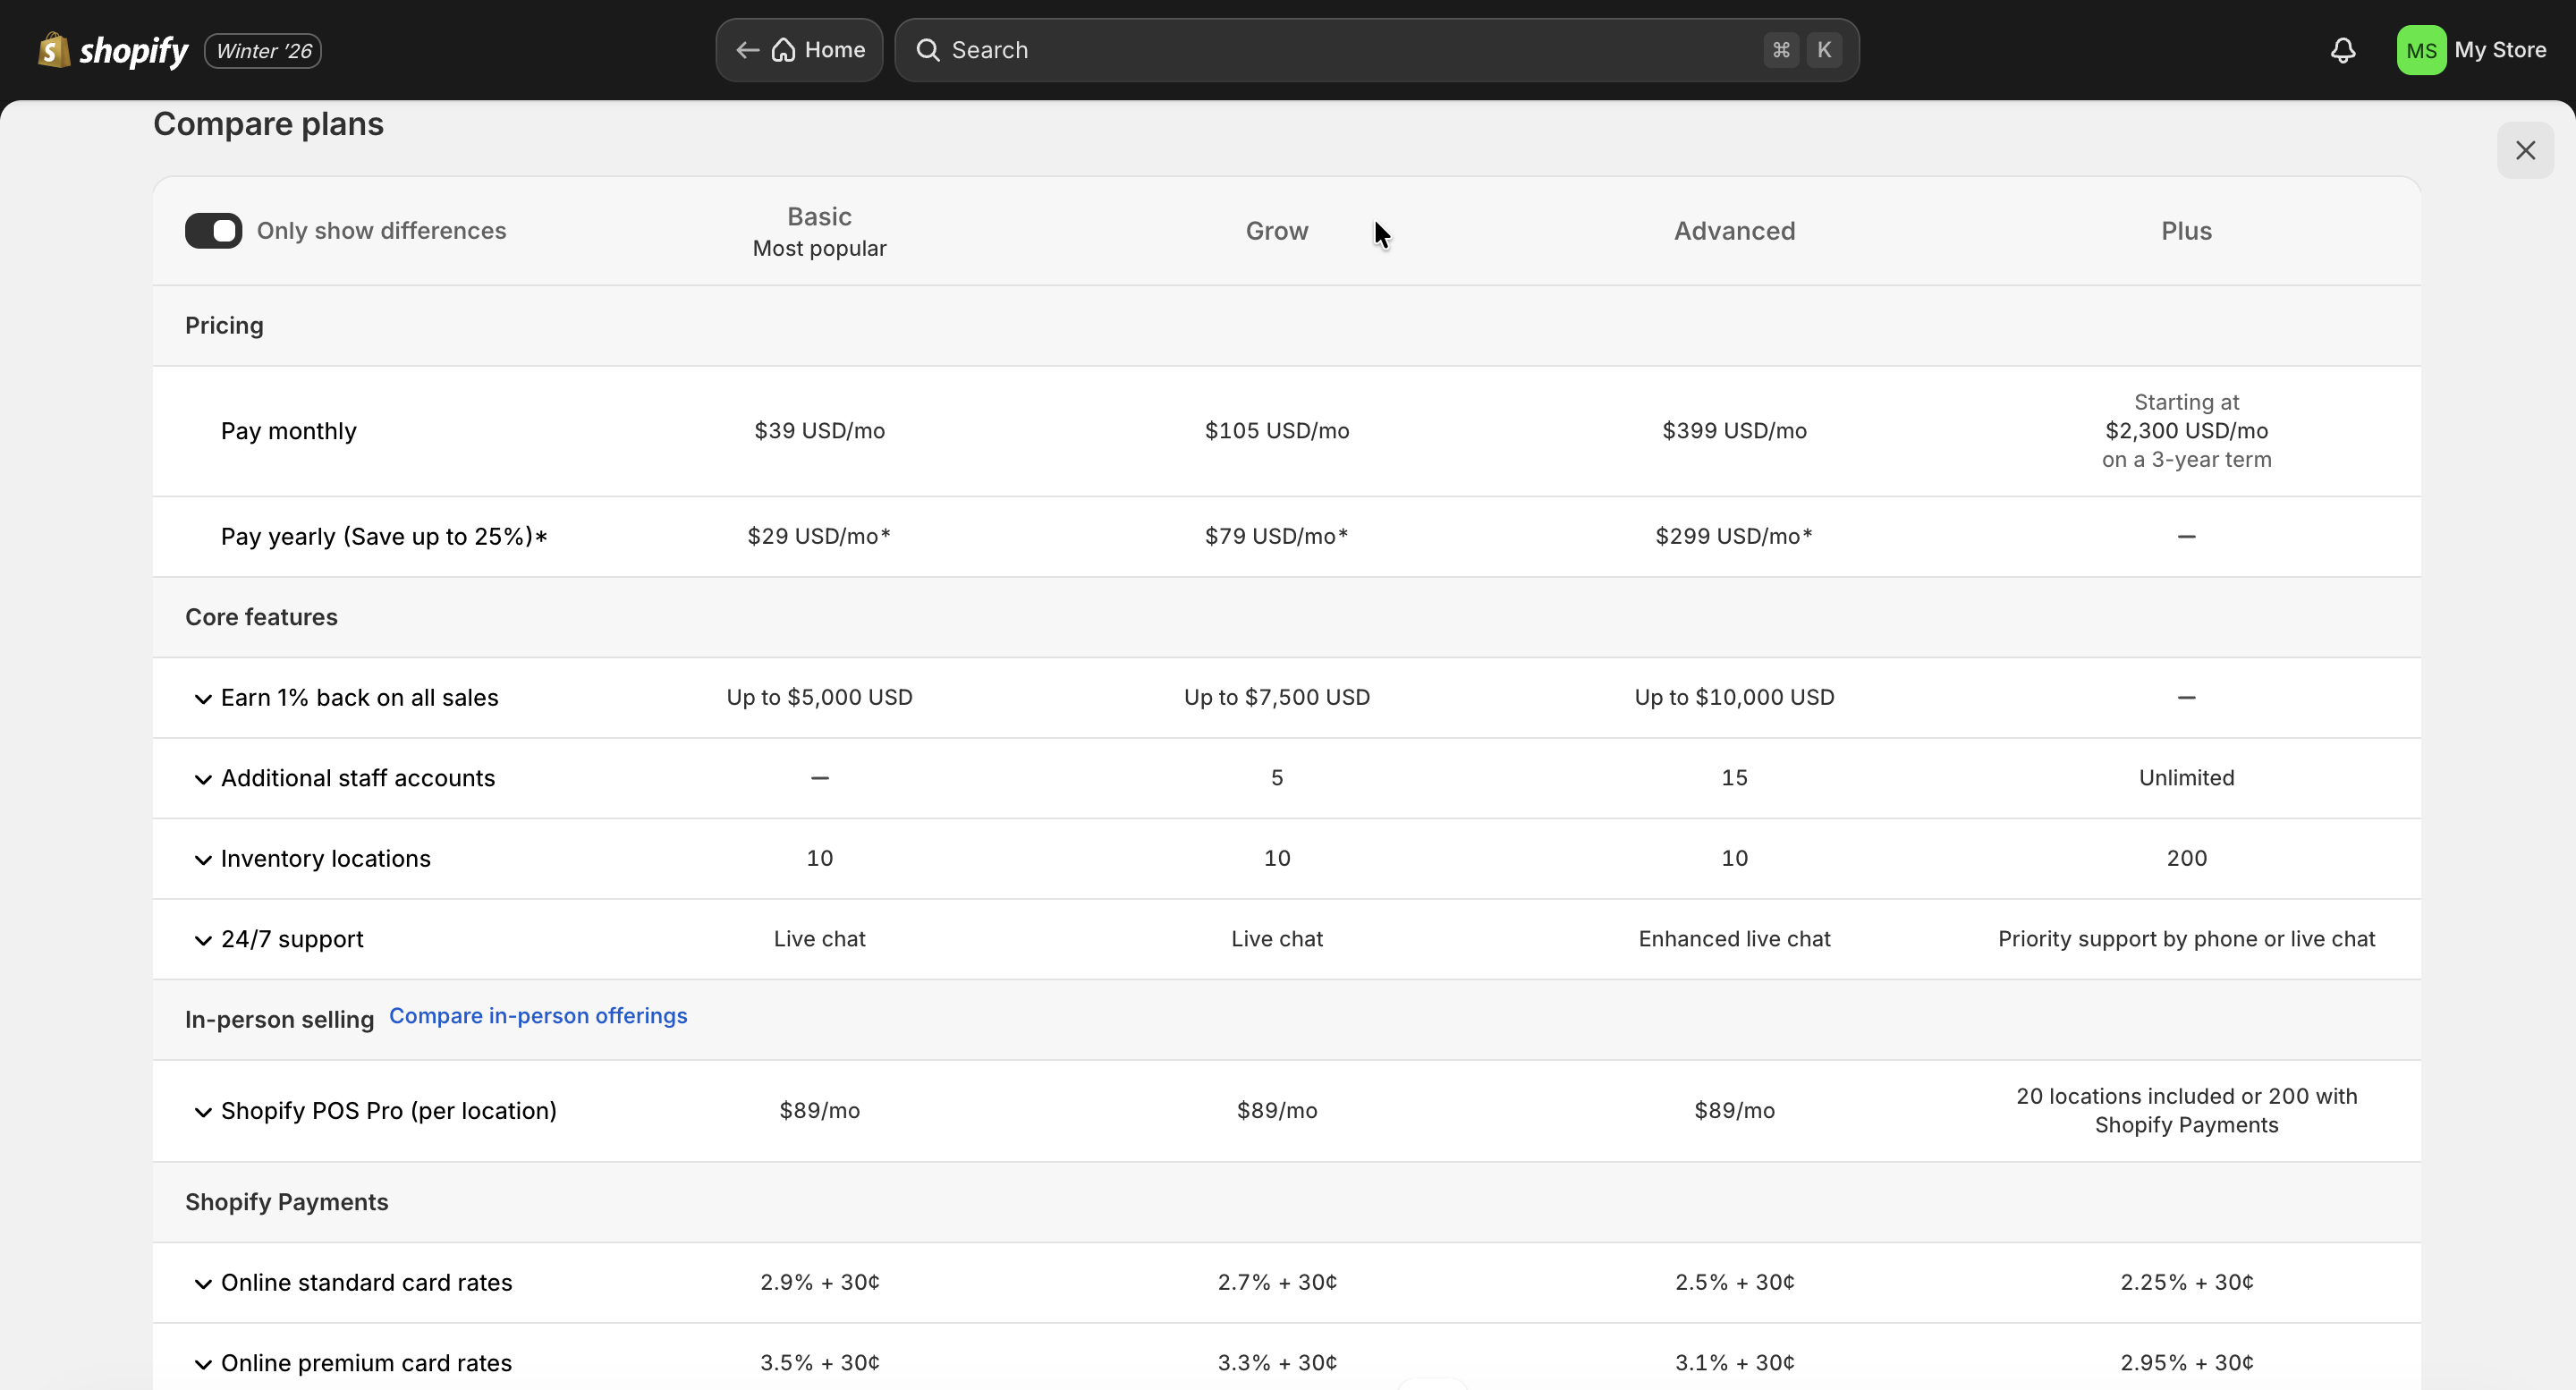Click the command key badge in search

1781,50
